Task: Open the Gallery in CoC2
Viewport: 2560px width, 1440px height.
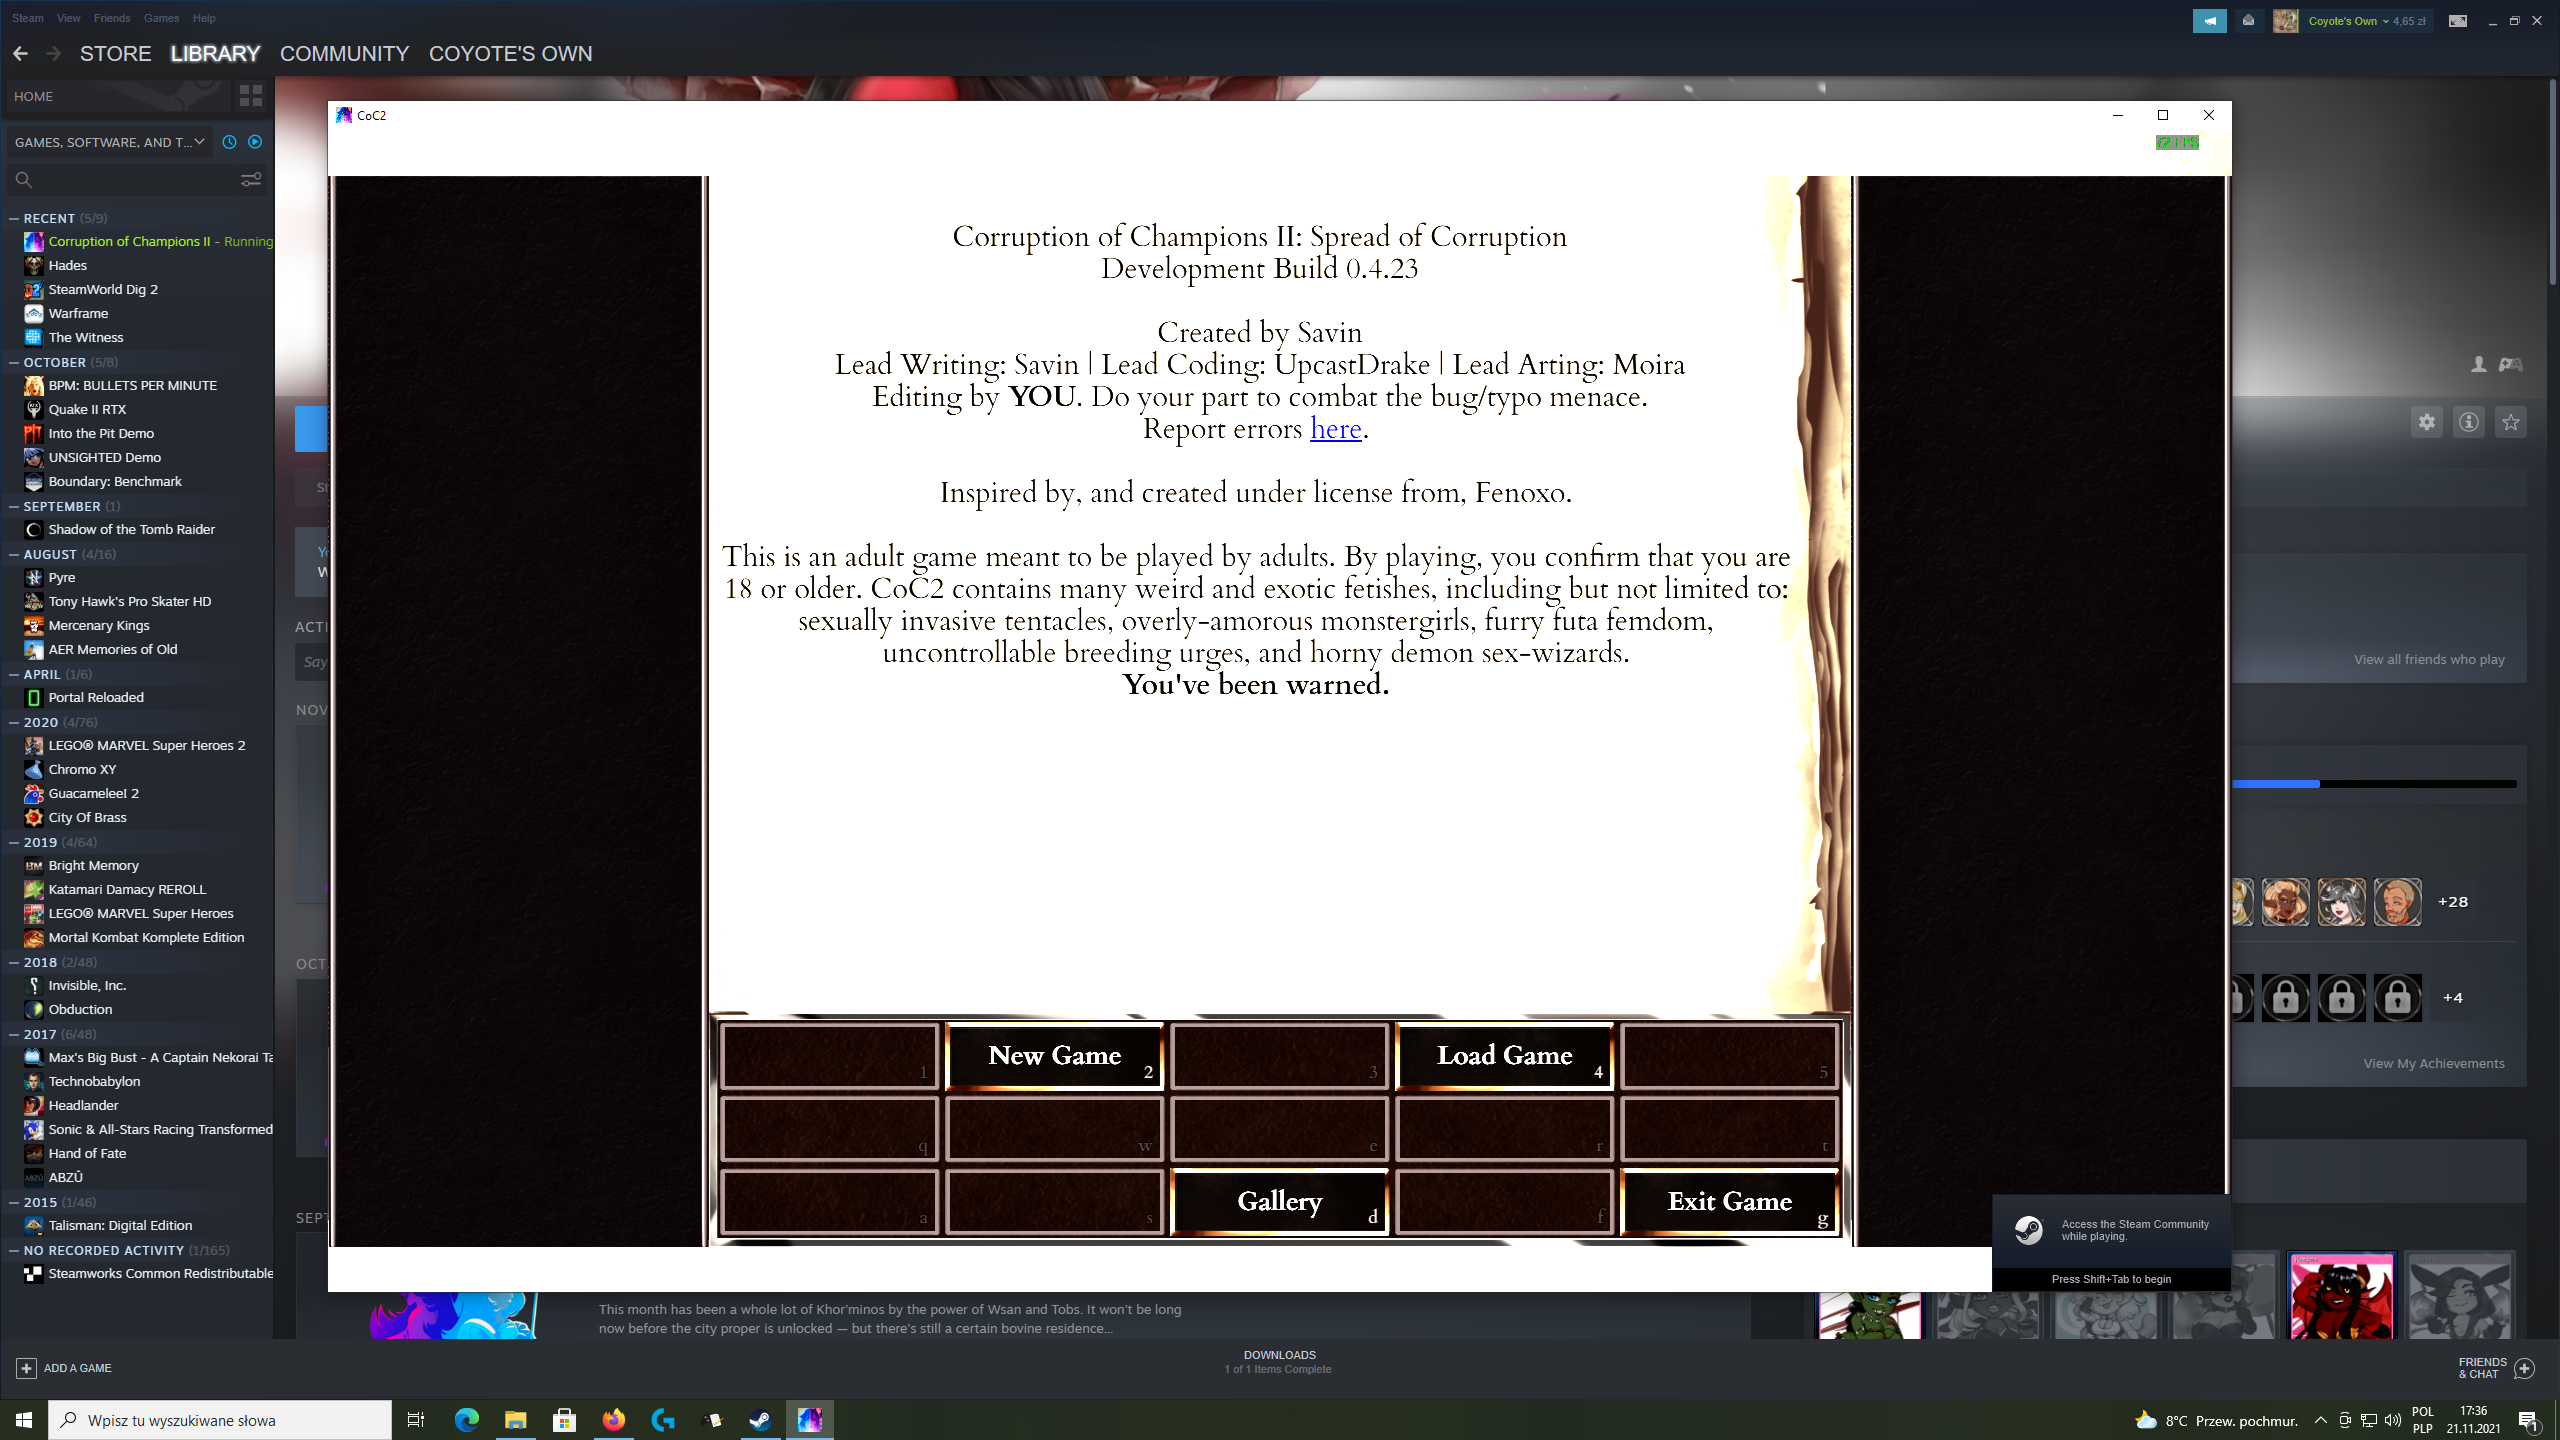Action: (1279, 1202)
